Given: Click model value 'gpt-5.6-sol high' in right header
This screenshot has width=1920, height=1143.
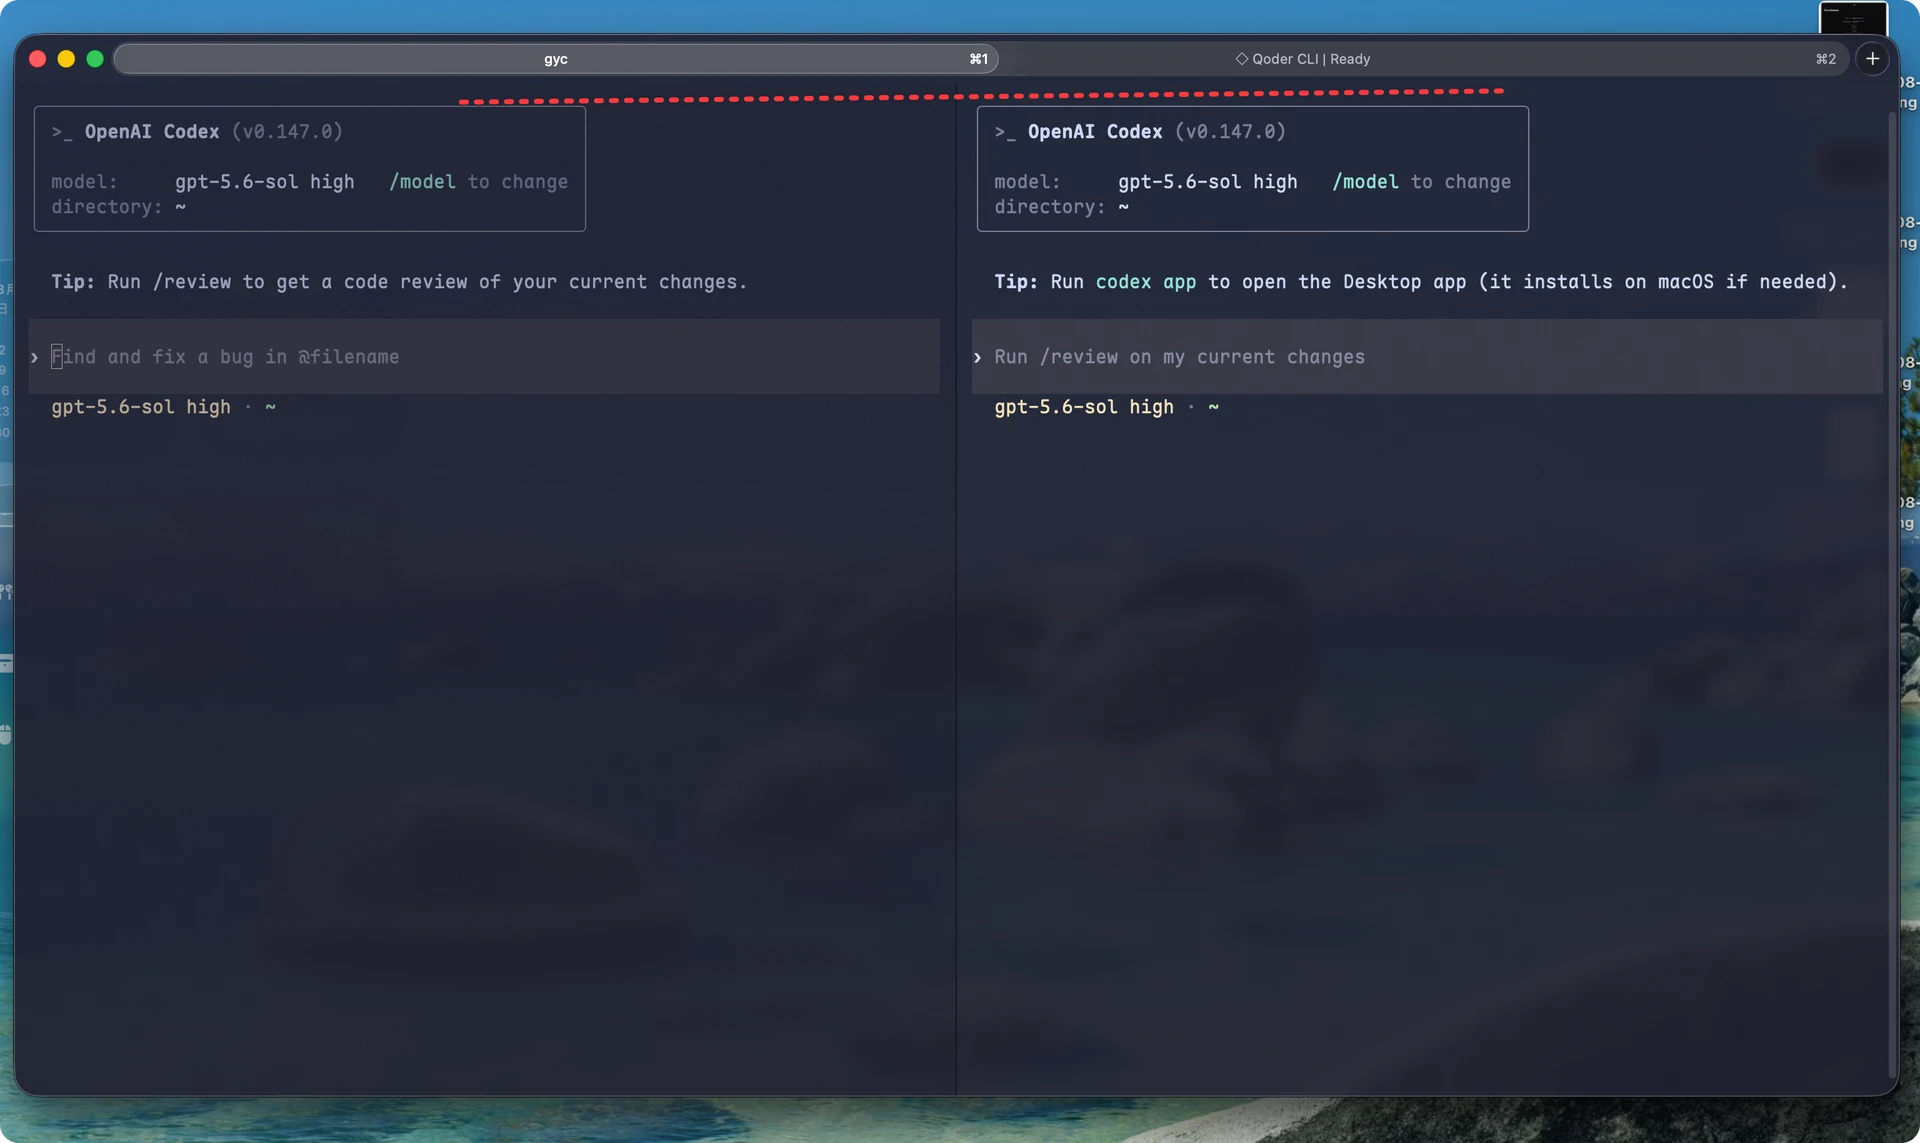Looking at the screenshot, I should click(1208, 182).
